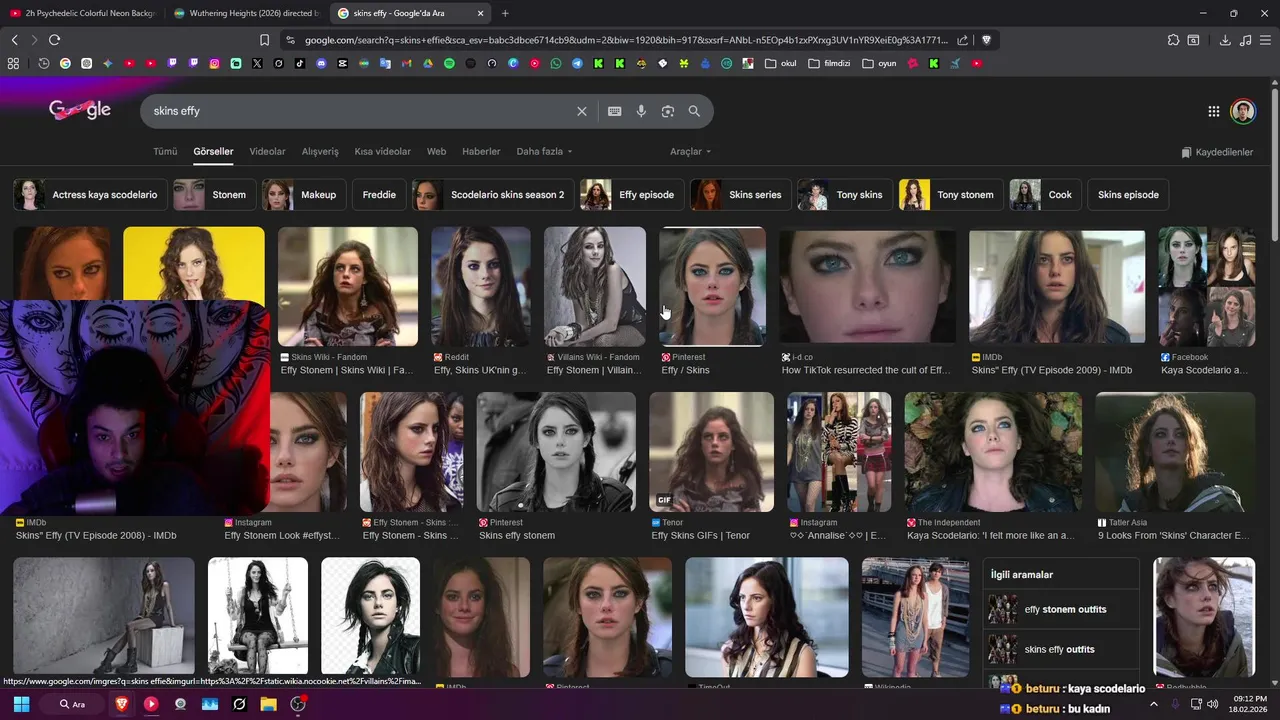Switch to the 'Web' results tab
Image resolution: width=1280 pixels, height=720 pixels.
(436, 152)
